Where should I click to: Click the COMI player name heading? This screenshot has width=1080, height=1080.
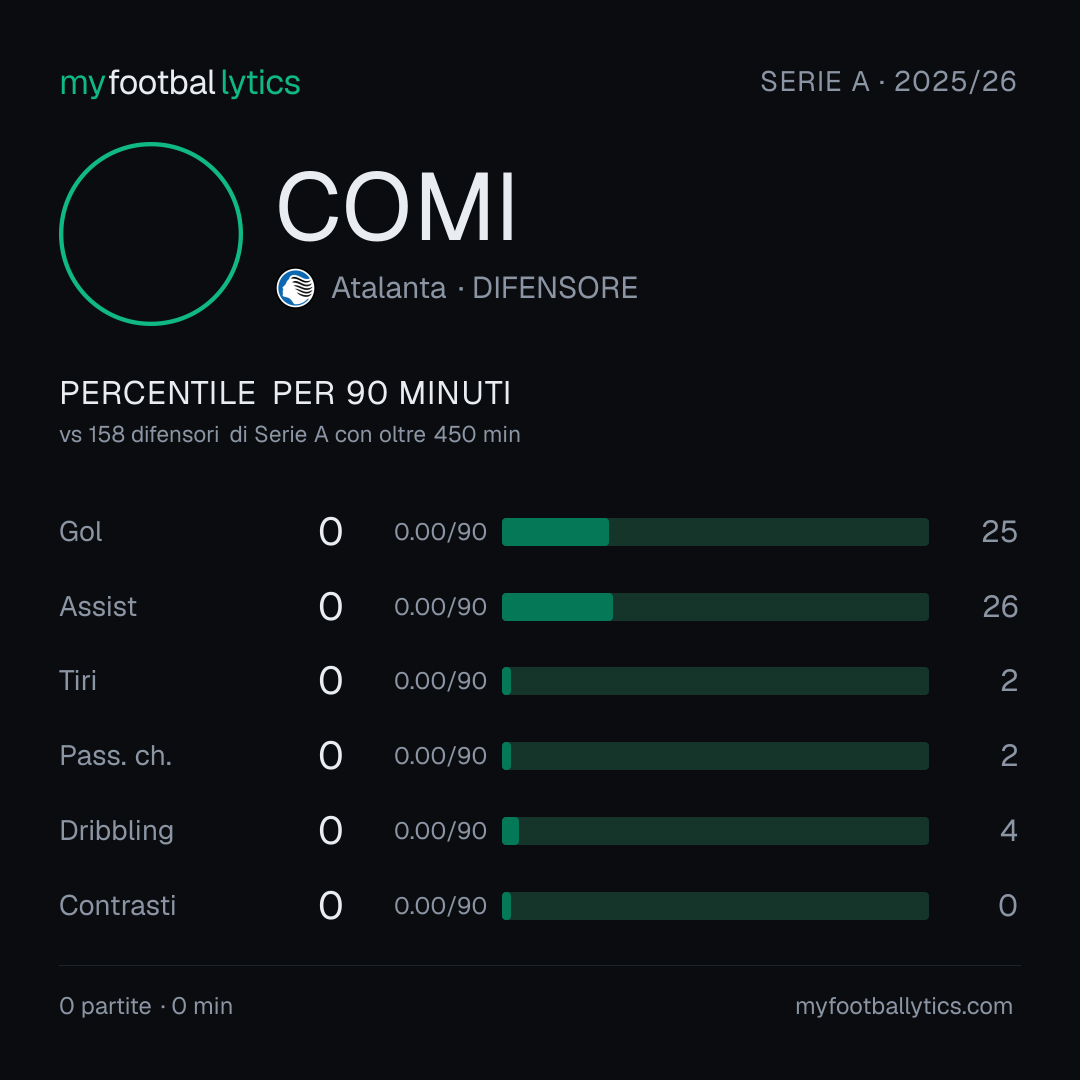396,207
